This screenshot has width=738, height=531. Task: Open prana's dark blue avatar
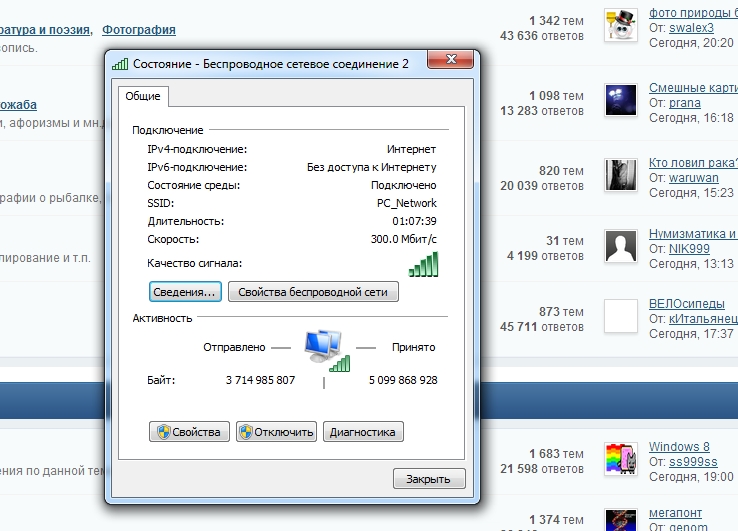621,100
